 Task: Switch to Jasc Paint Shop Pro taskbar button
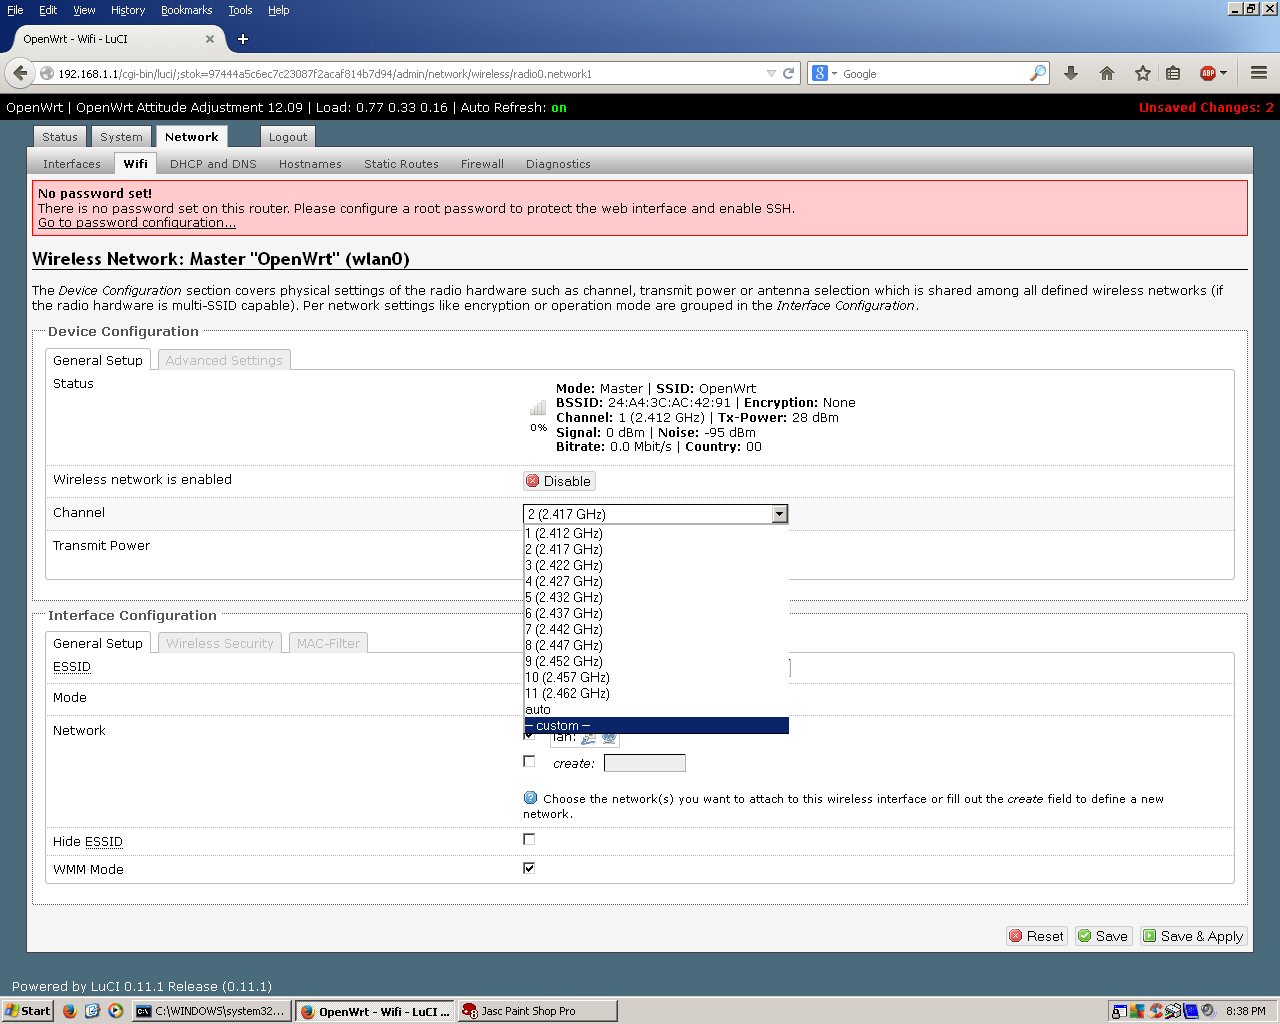tap(537, 1011)
